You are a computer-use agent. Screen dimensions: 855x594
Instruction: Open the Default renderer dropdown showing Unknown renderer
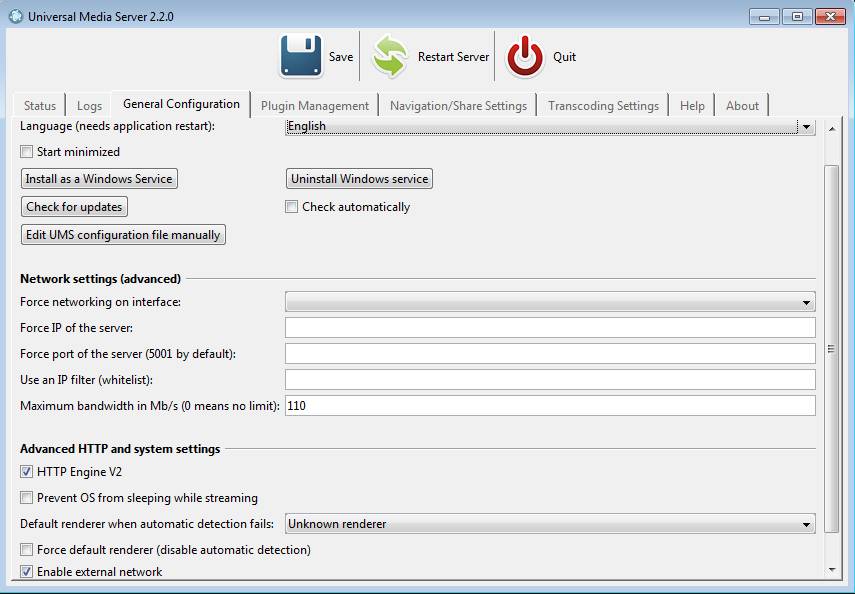[x=550, y=524]
